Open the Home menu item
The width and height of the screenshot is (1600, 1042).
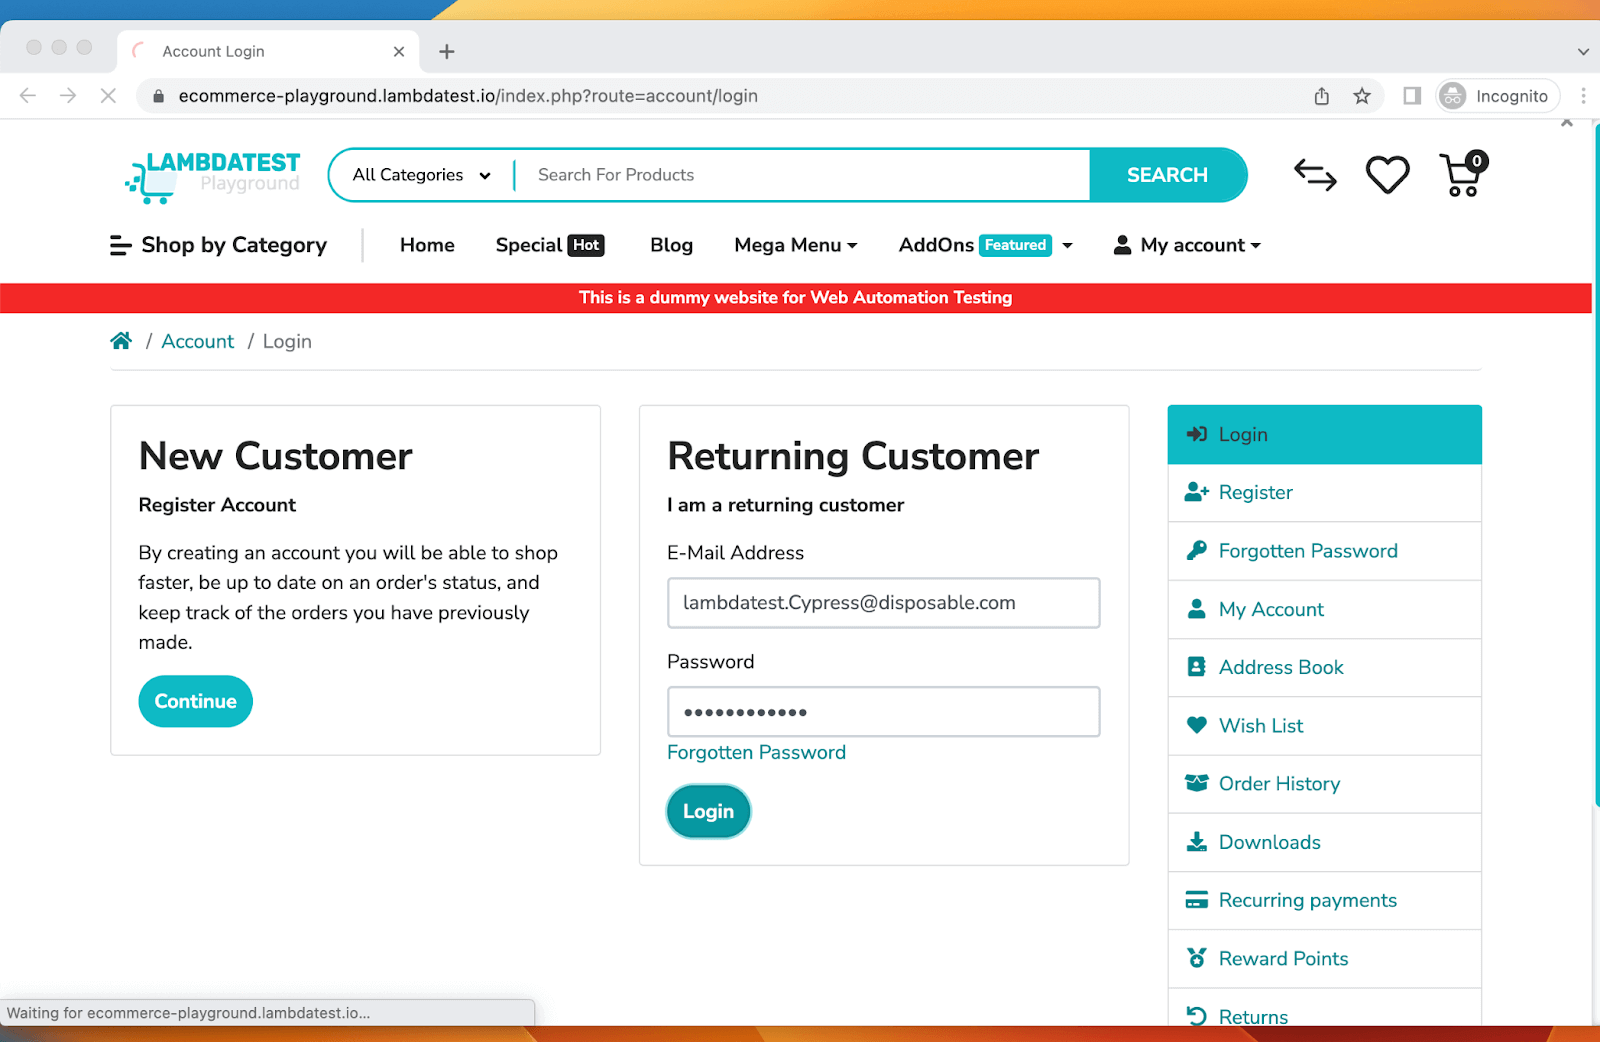pyautogui.click(x=427, y=245)
